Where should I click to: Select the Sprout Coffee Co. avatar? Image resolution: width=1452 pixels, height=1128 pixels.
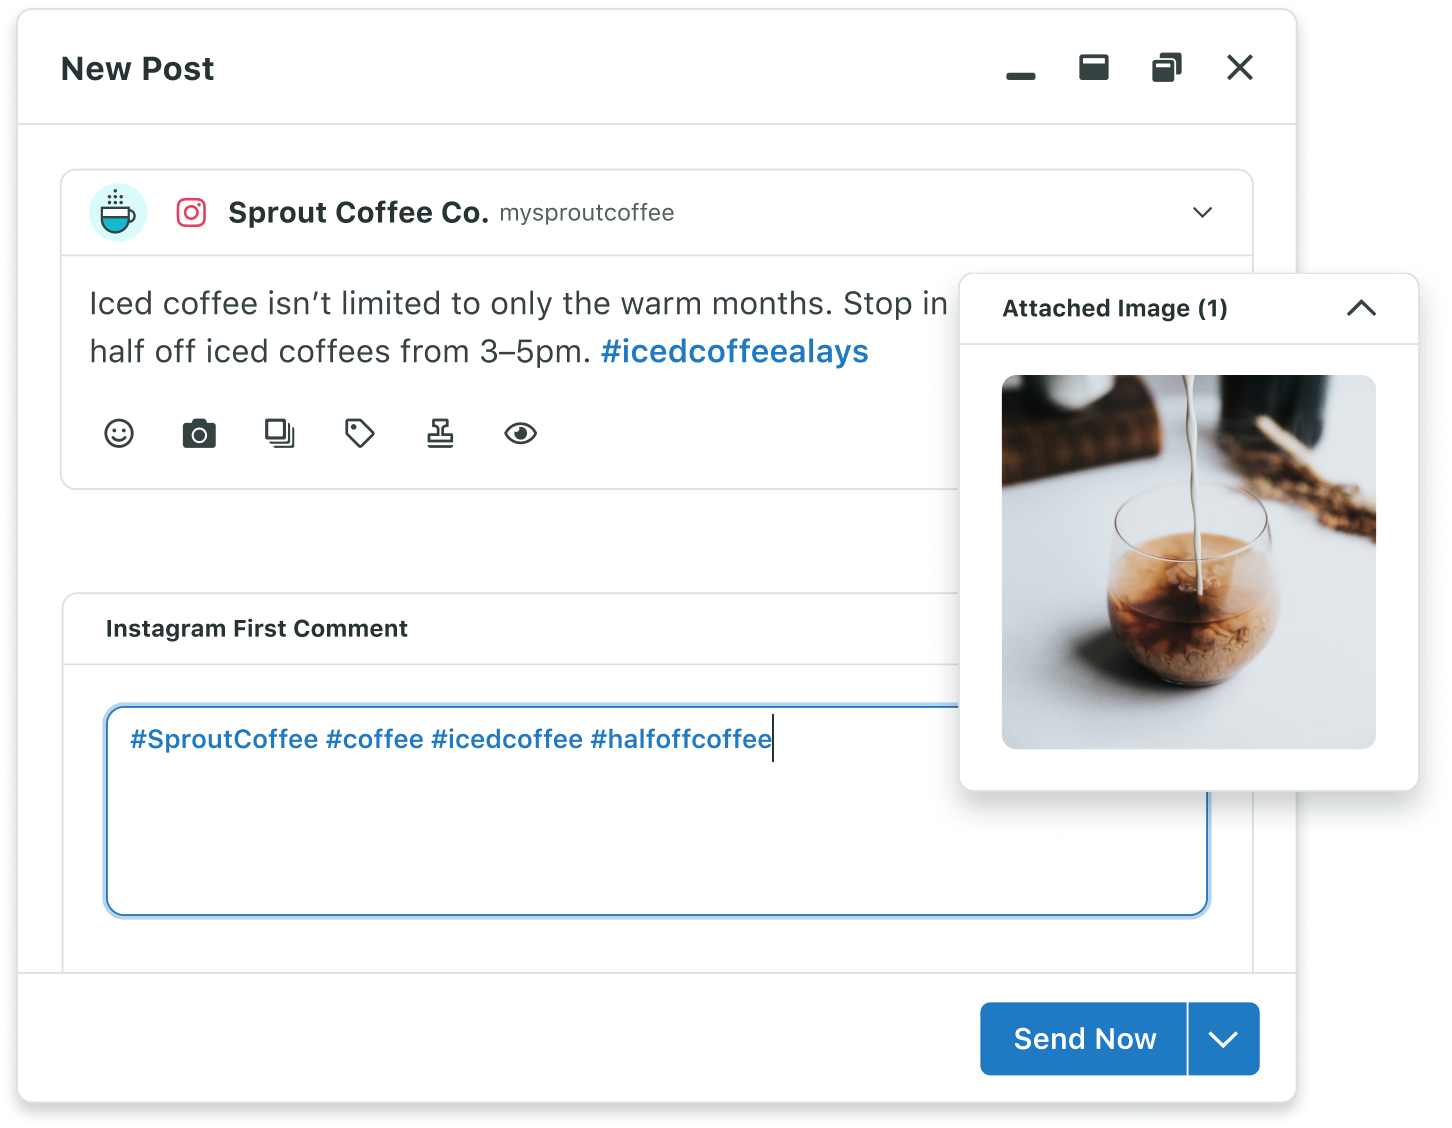tap(118, 212)
